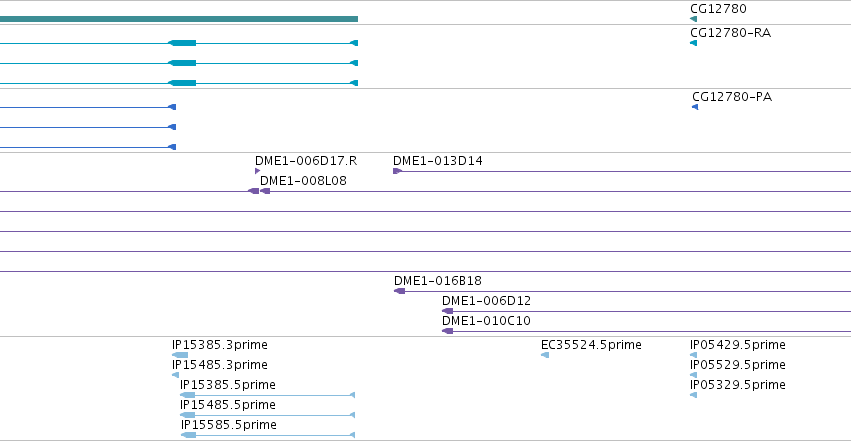Click the DME1-006D17.R clone arrow
The width and height of the screenshot is (851, 441).
click(x=258, y=171)
